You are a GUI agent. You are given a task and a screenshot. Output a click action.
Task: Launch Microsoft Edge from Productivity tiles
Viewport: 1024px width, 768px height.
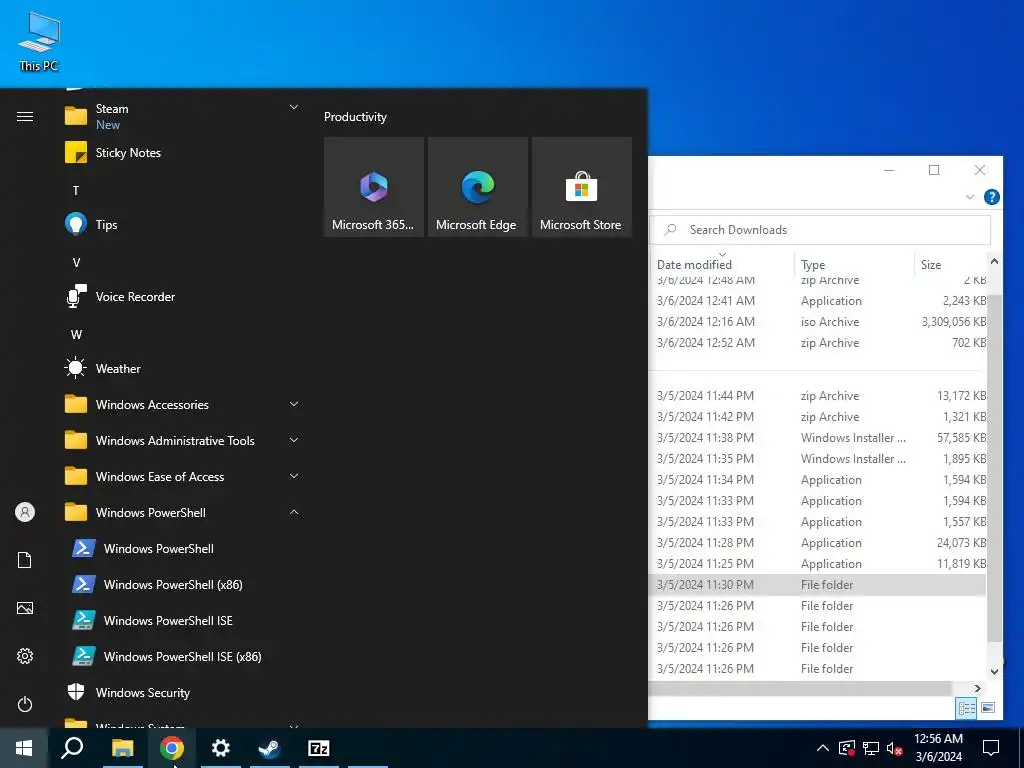point(477,187)
